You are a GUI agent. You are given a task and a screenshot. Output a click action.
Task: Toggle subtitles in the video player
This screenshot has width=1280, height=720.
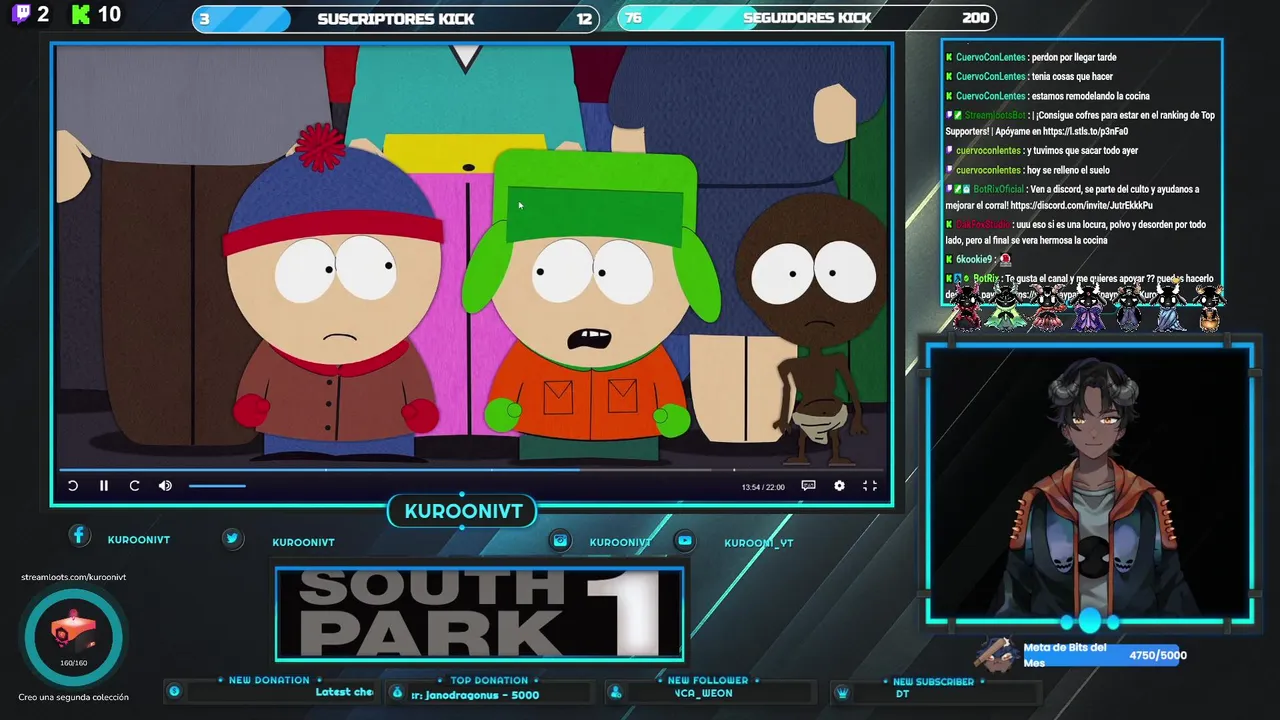[x=808, y=486]
